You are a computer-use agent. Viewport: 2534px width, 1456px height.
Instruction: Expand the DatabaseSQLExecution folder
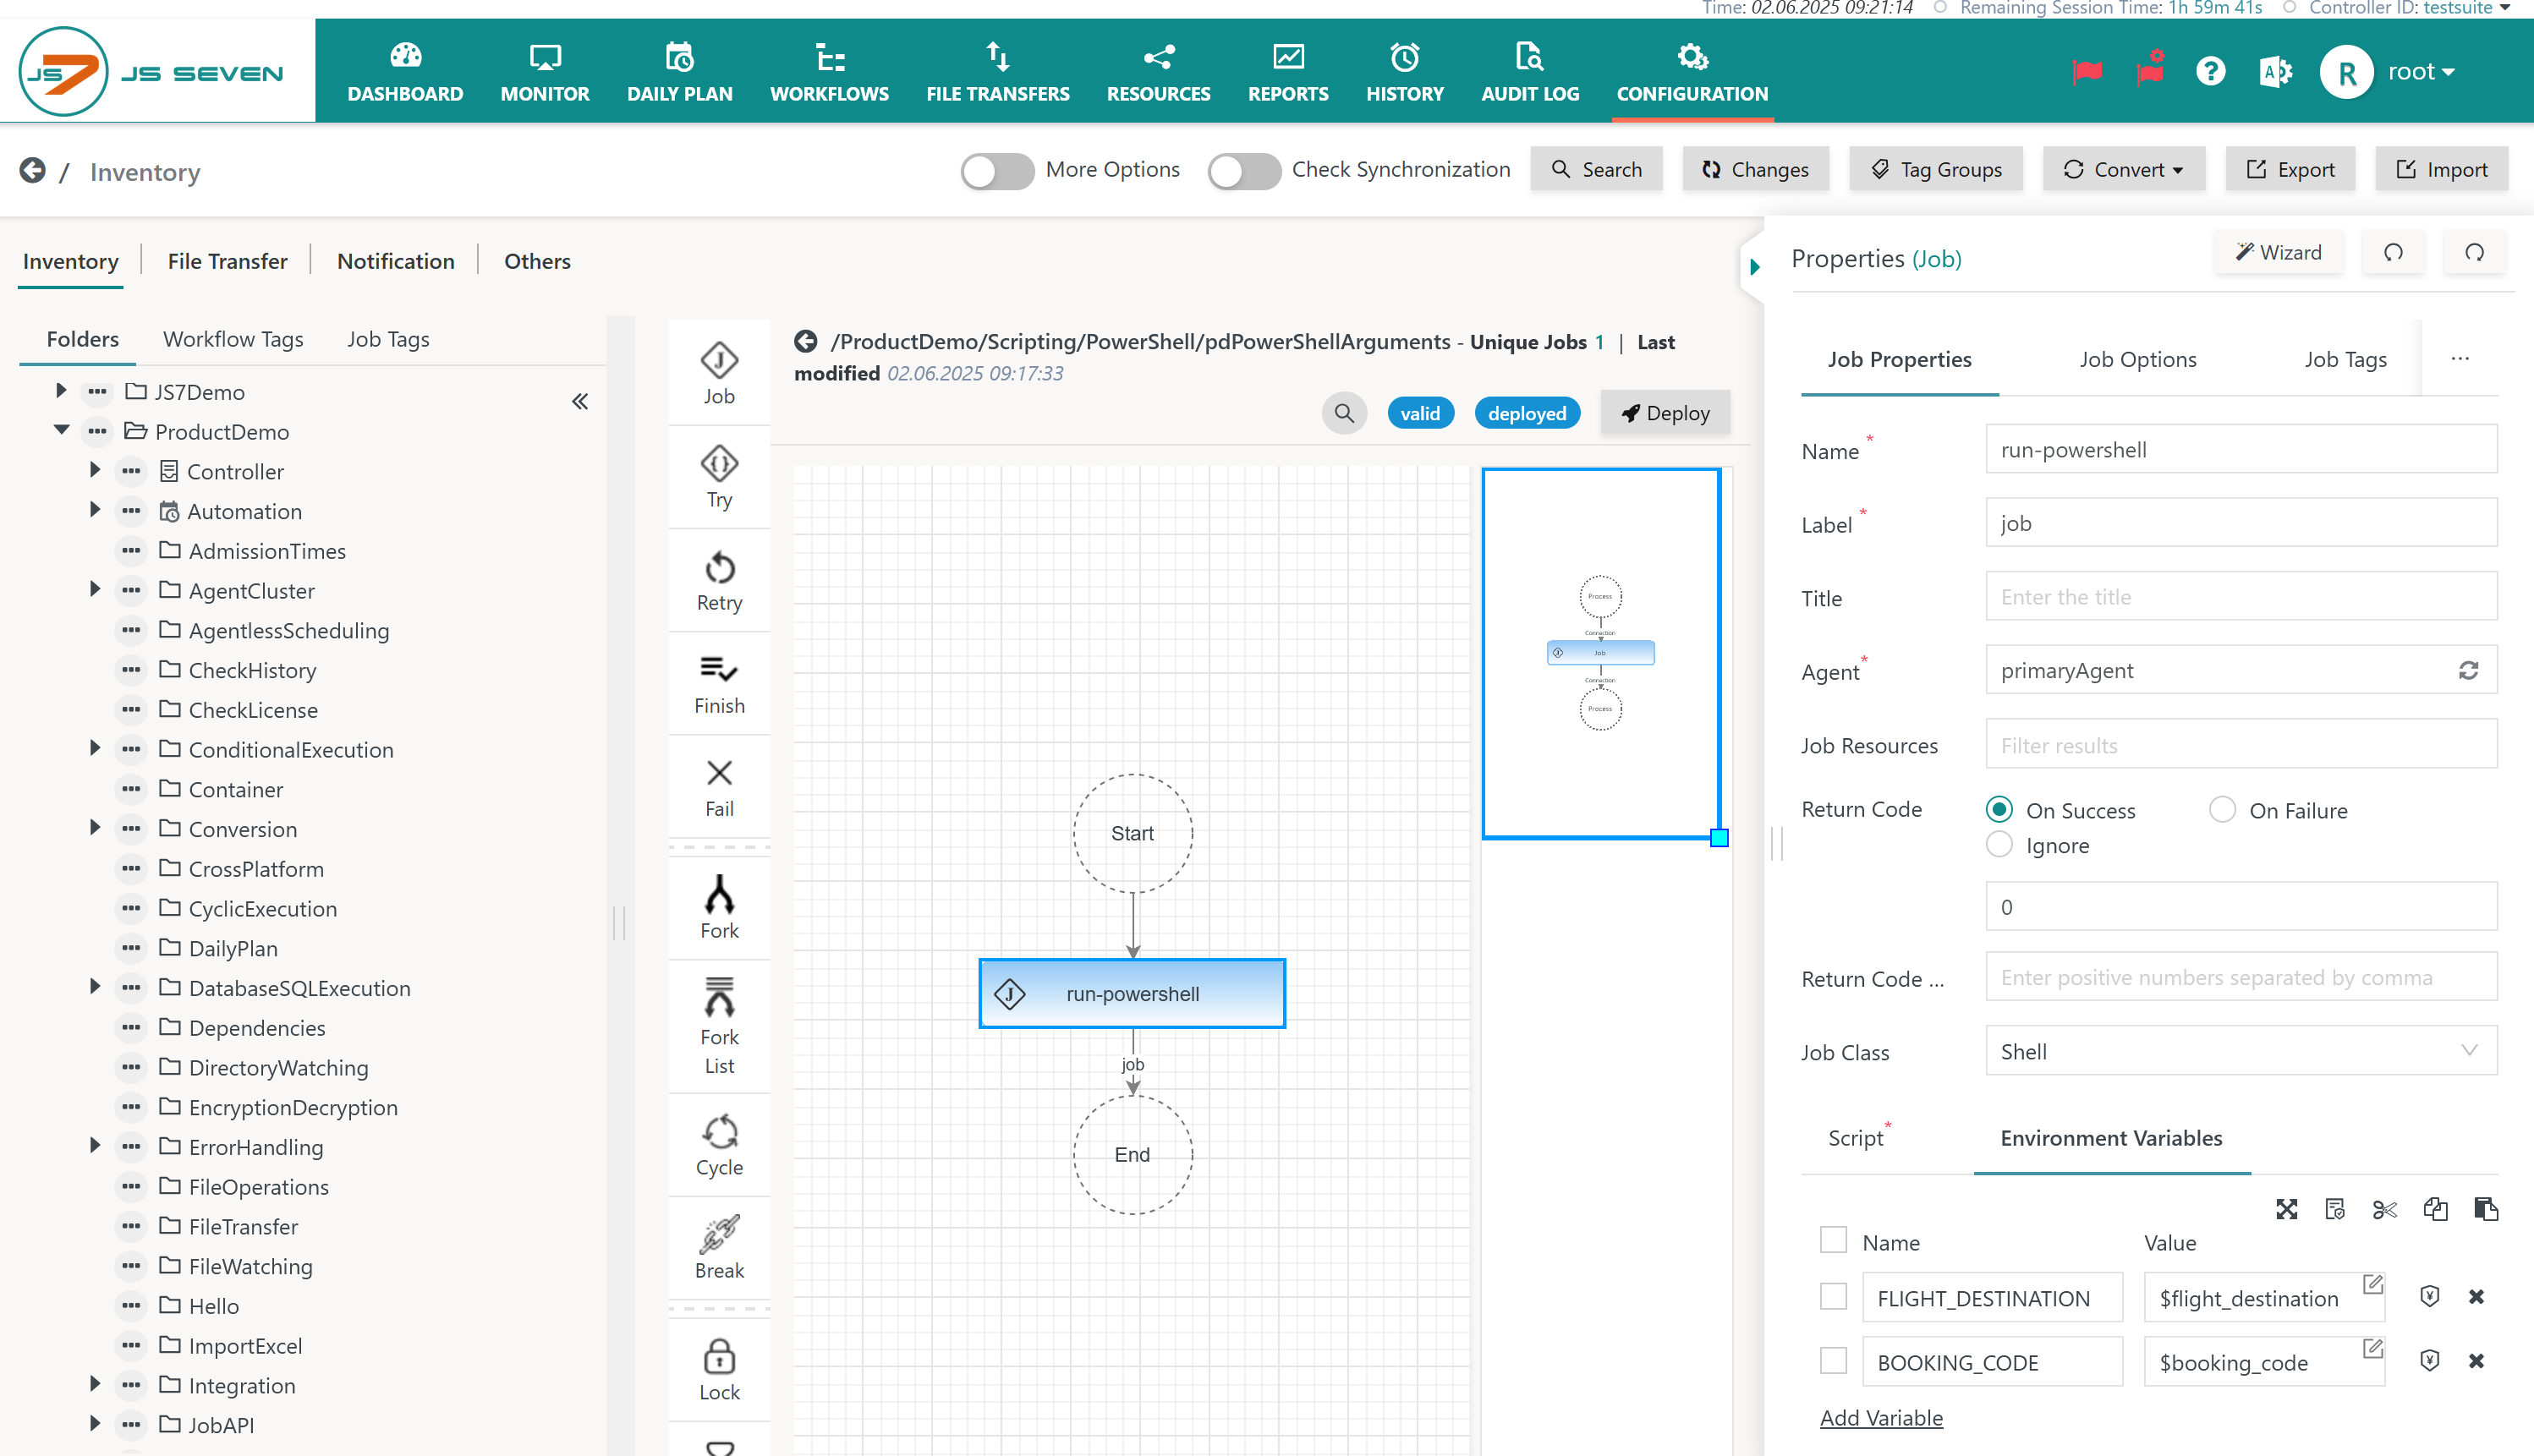(95, 987)
